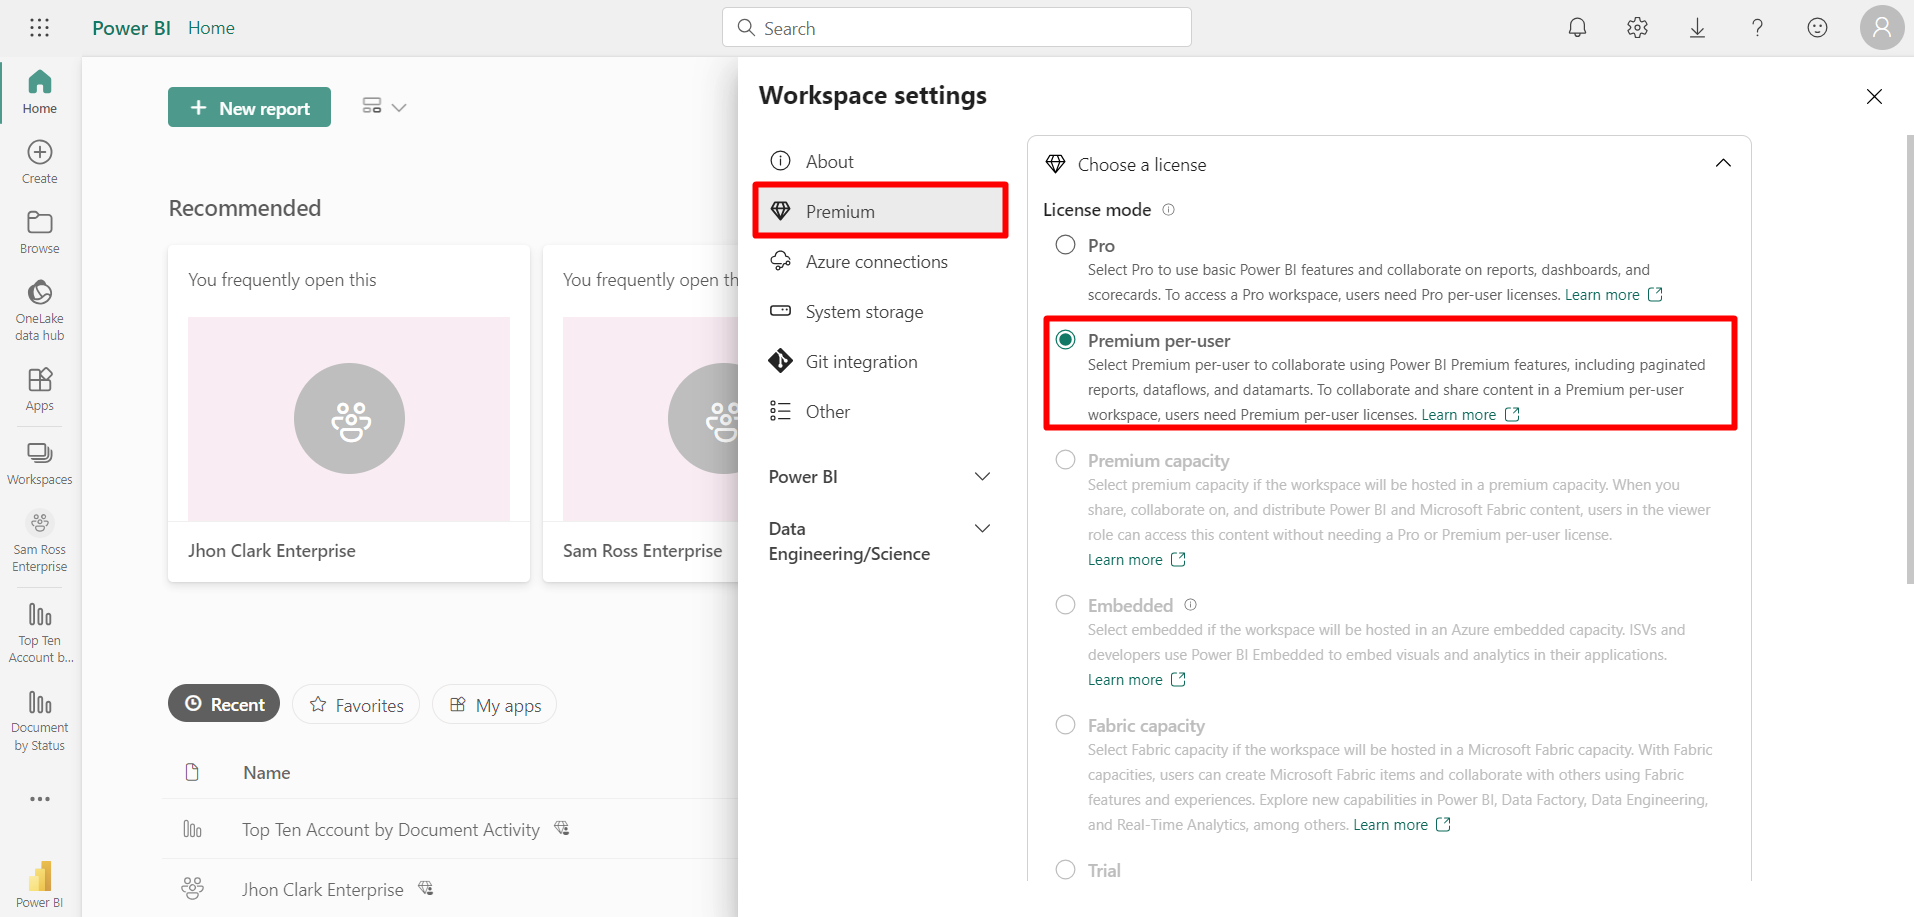Open the user account avatar
This screenshot has height=917, width=1914.
tap(1882, 27)
